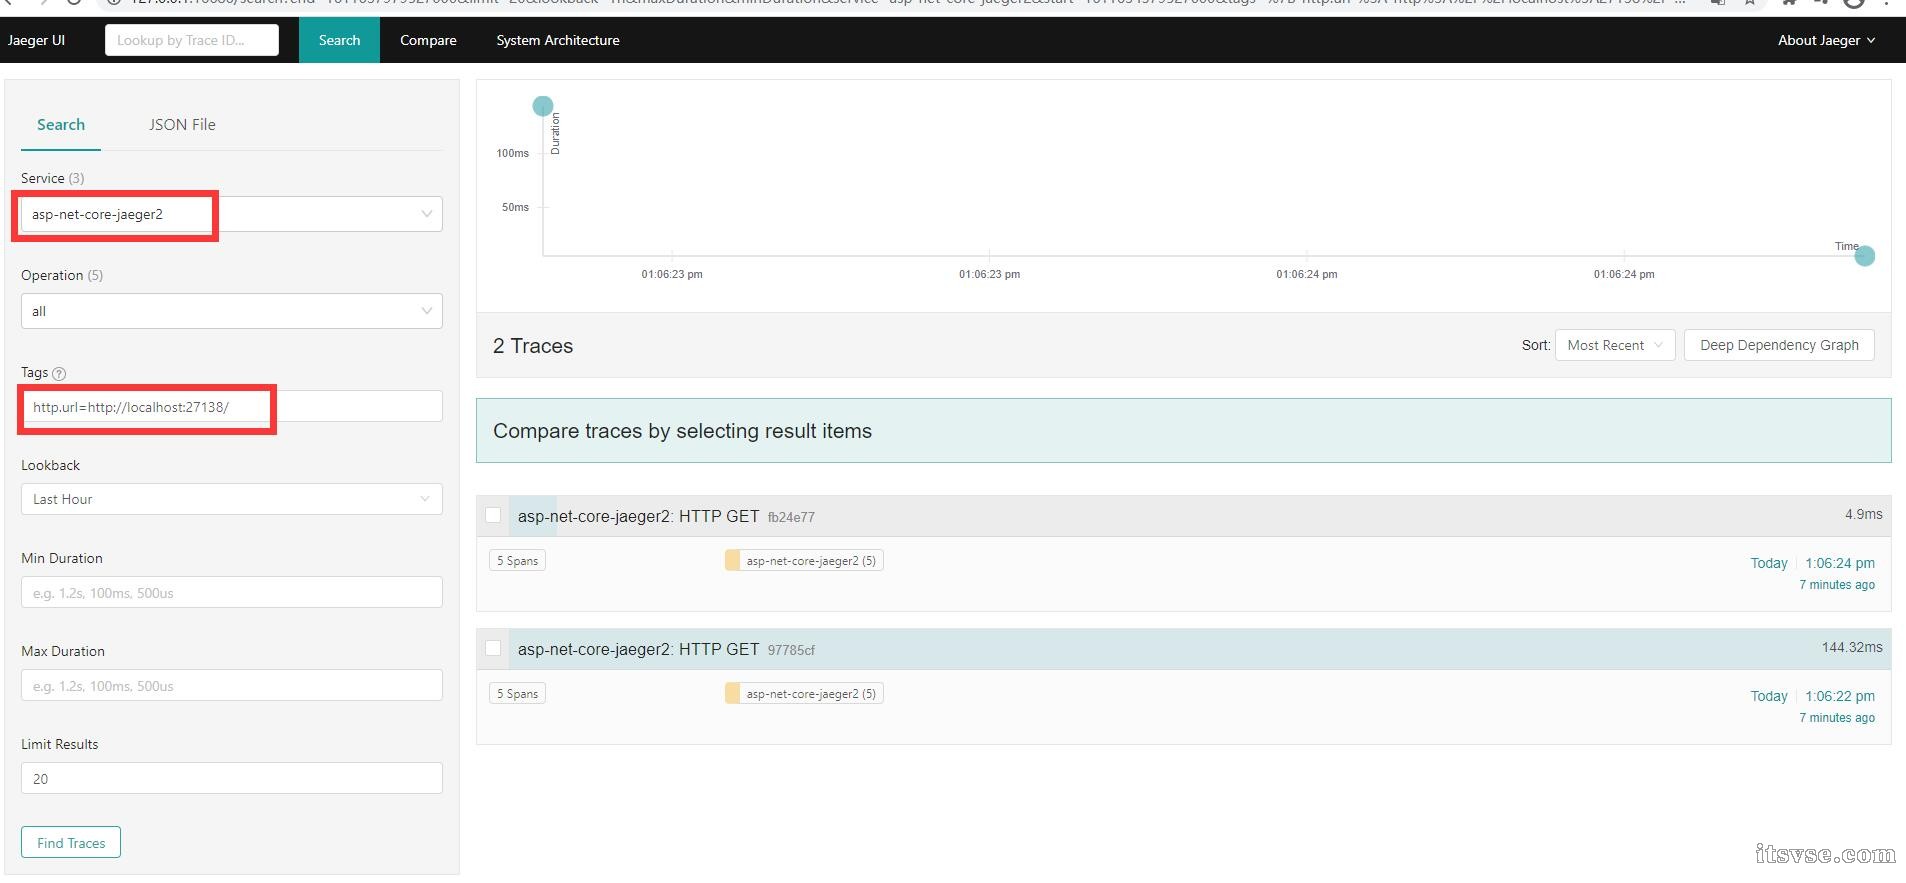Click the 1:06:22 pm timestamp
1906x883 pixels.
click(1840, 696)
